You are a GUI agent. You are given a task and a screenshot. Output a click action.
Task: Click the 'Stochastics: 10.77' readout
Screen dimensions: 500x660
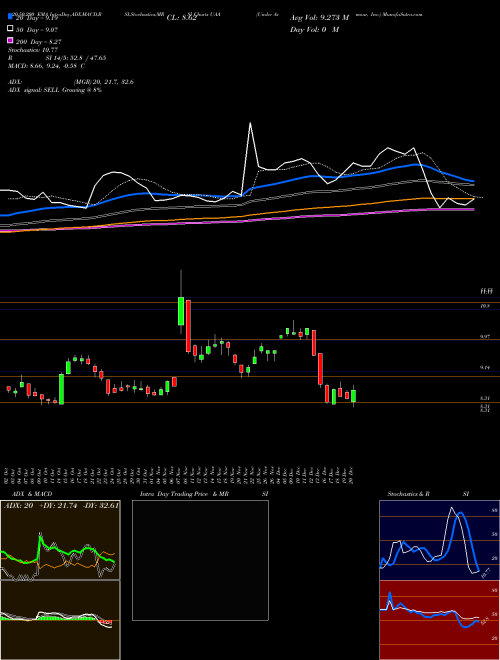pos(32,50)
